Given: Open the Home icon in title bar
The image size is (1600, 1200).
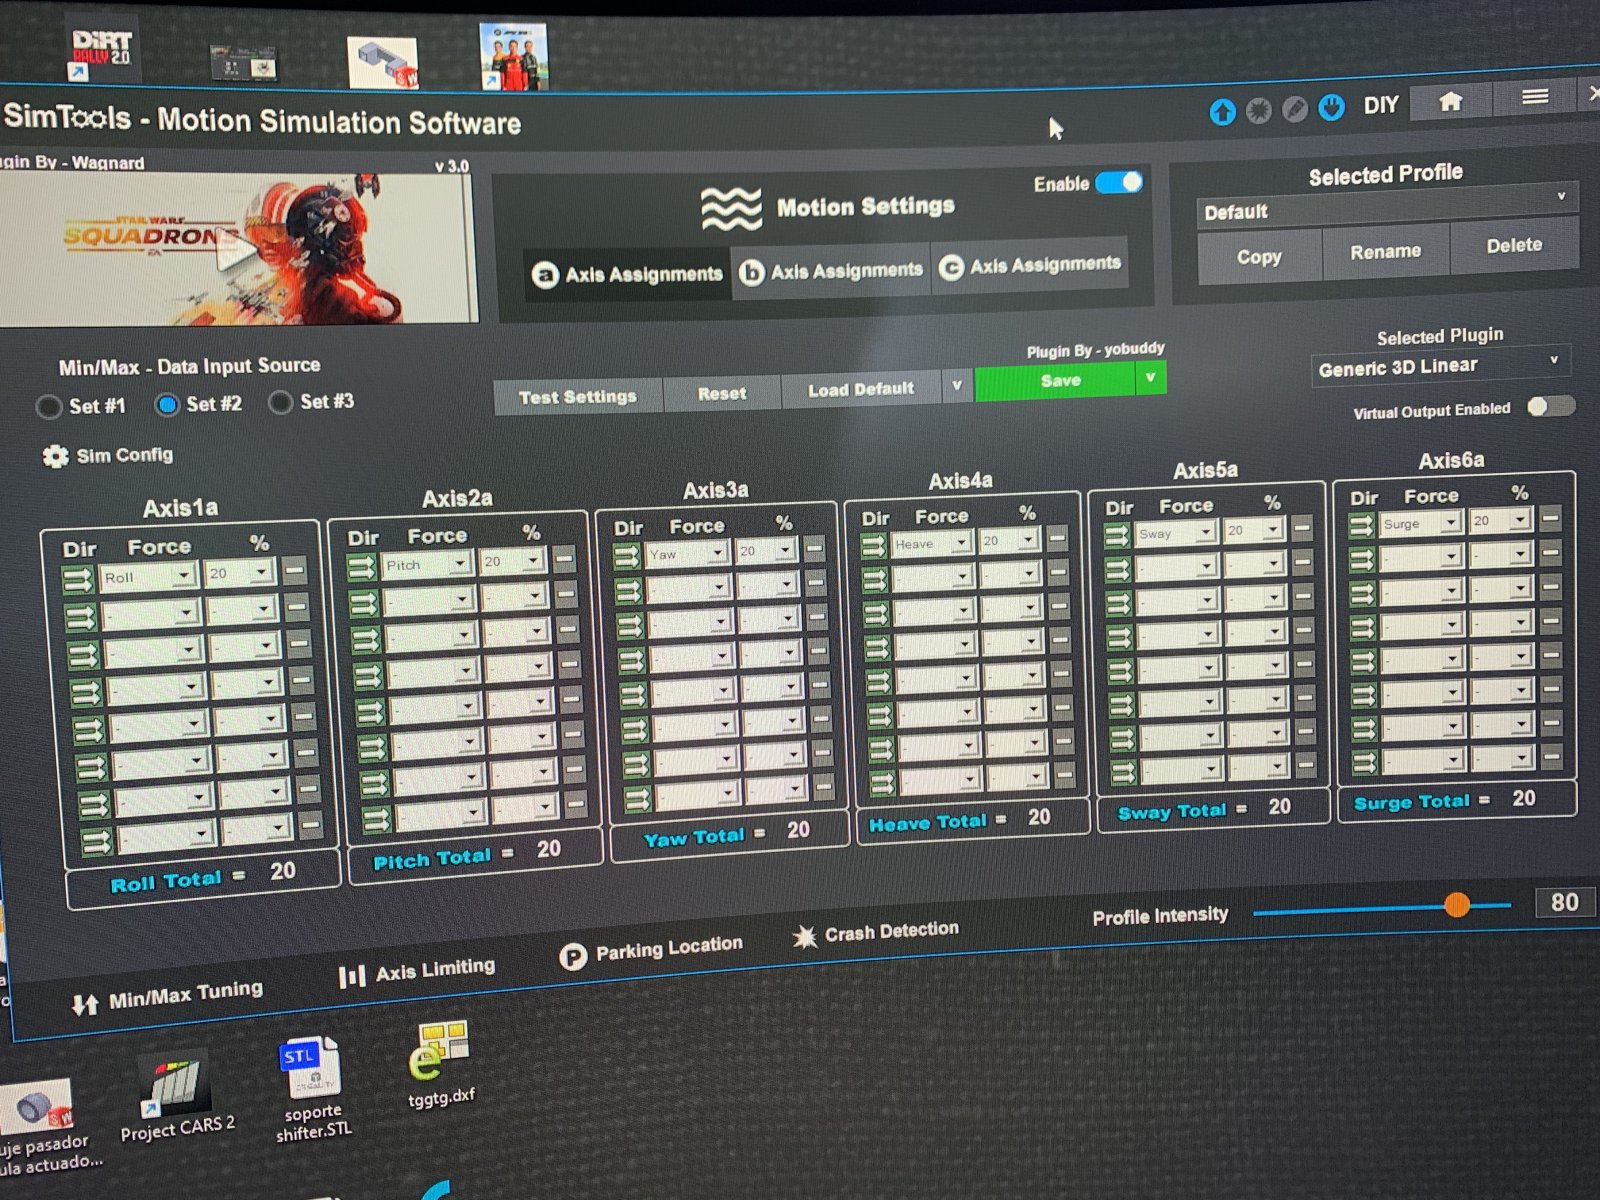Looking at the screenshot, I should [1450, 101].
